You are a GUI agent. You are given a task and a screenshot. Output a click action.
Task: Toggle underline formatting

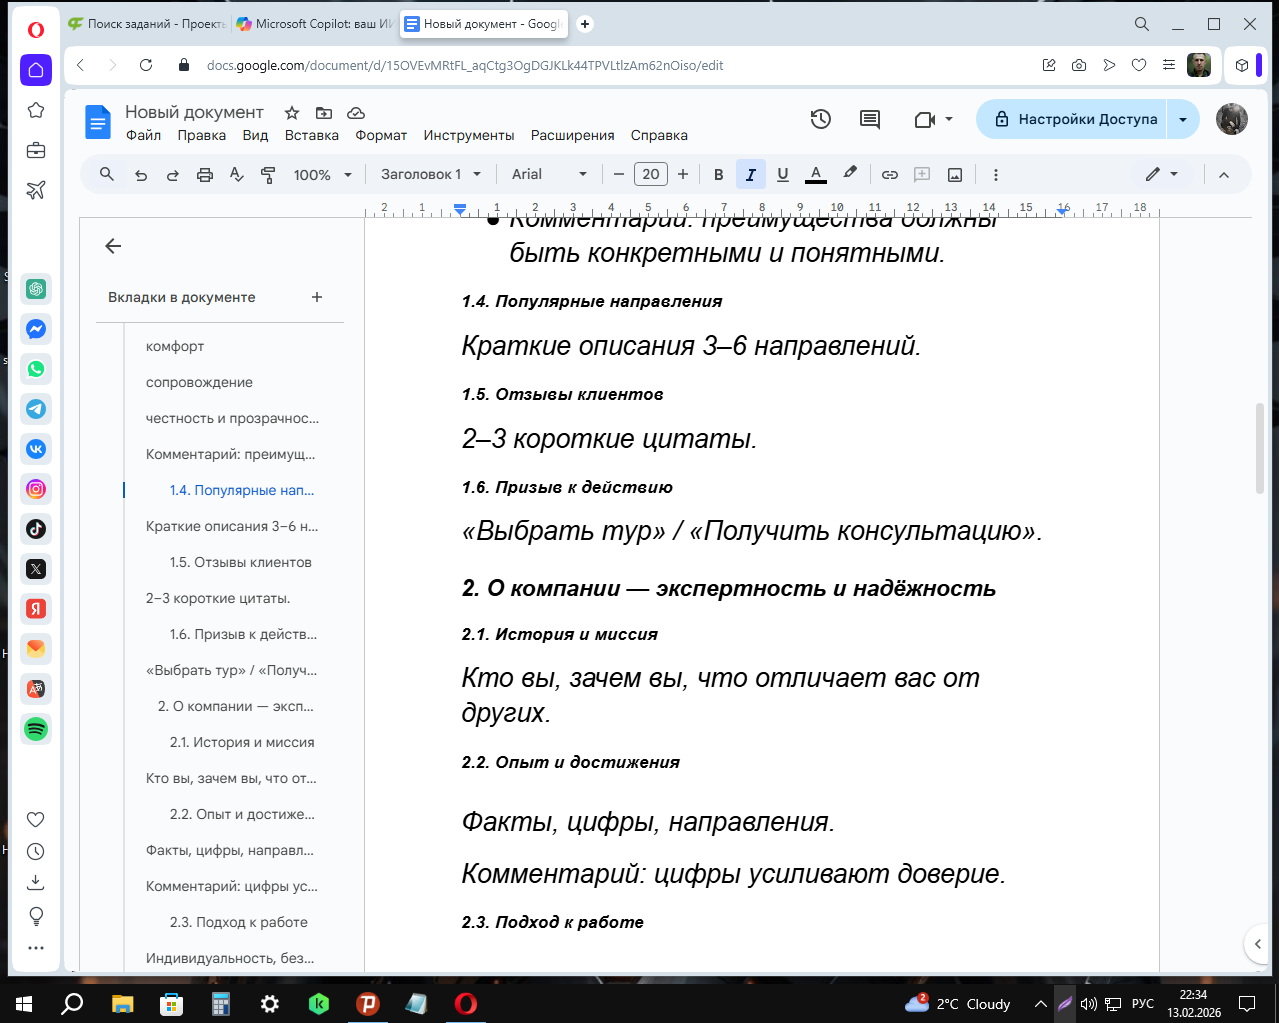pos(782,174)
